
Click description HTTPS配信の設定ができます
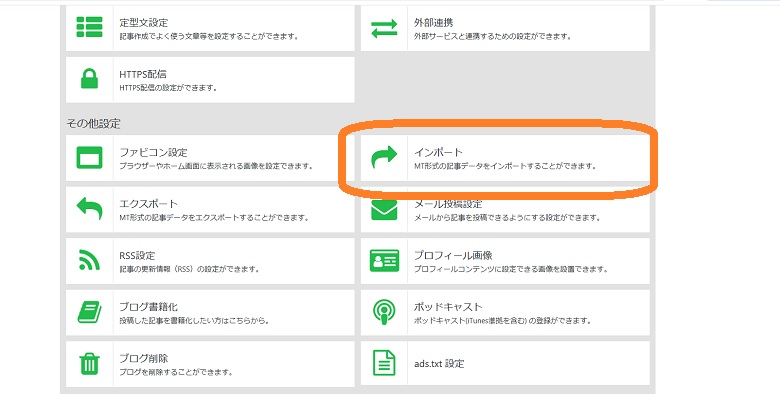tap(168, 88)
